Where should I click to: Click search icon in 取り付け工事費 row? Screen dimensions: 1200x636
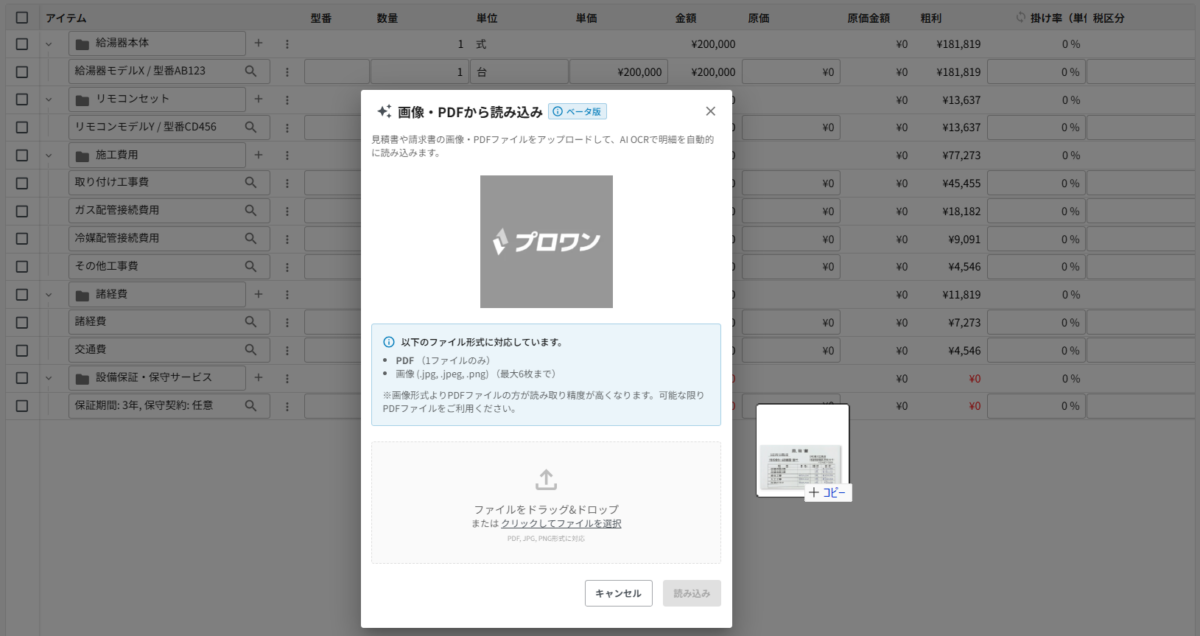251,183
